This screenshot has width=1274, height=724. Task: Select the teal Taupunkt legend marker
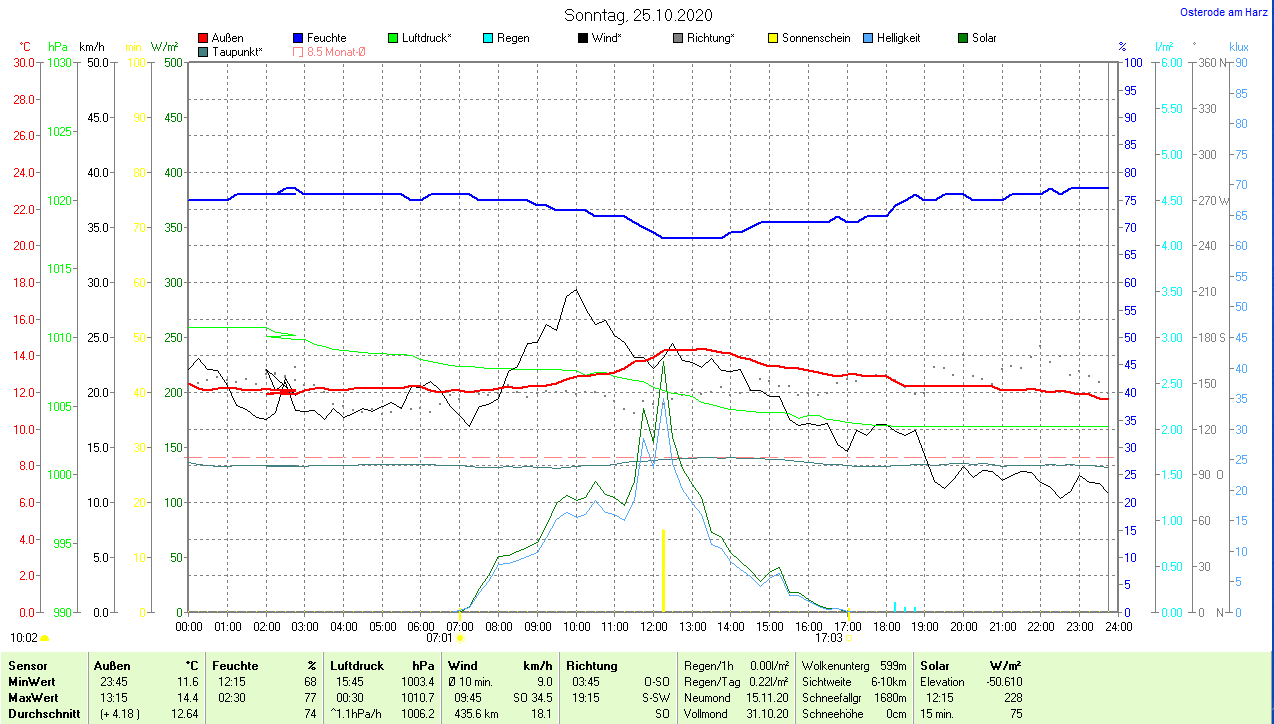coord(204,51)
